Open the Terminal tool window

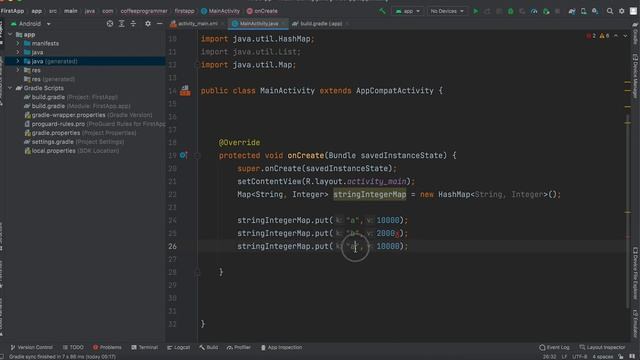point(144,347)
